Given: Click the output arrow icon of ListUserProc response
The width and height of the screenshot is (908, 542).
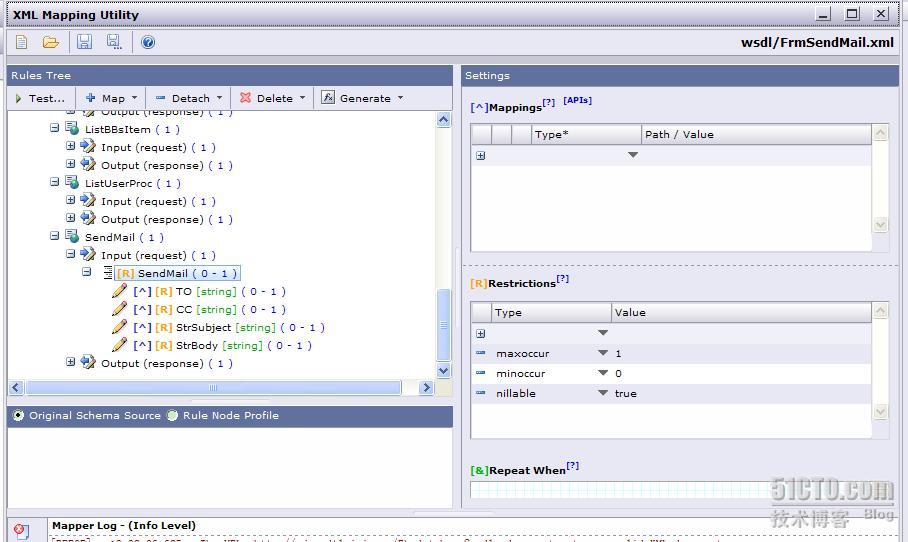Looking at the screenshot, I should (88, 218).
